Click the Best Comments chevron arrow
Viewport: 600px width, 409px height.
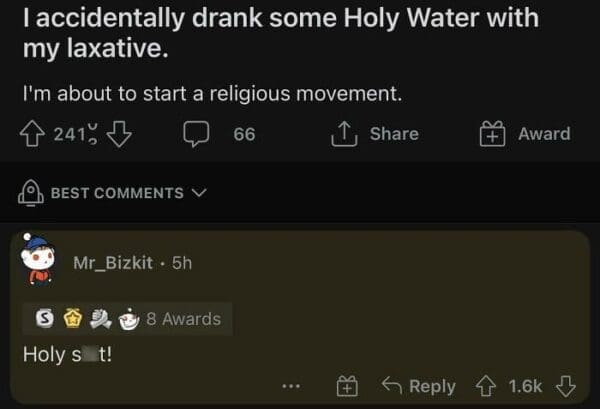pos(199,192)
